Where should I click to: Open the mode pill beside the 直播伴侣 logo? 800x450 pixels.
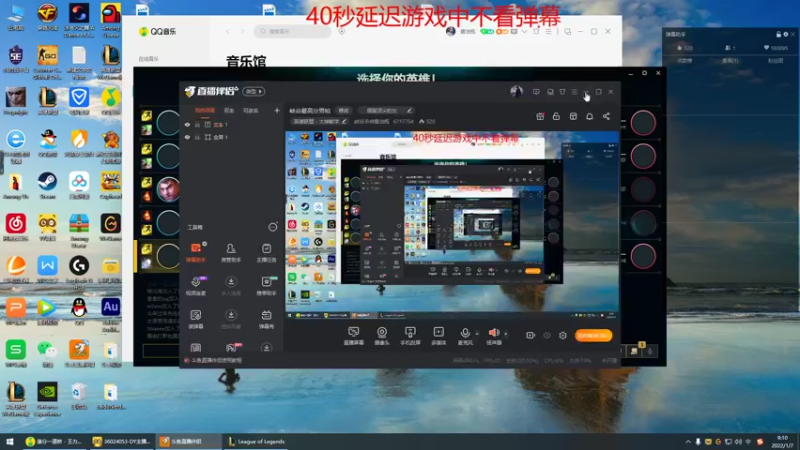point(254,91)
